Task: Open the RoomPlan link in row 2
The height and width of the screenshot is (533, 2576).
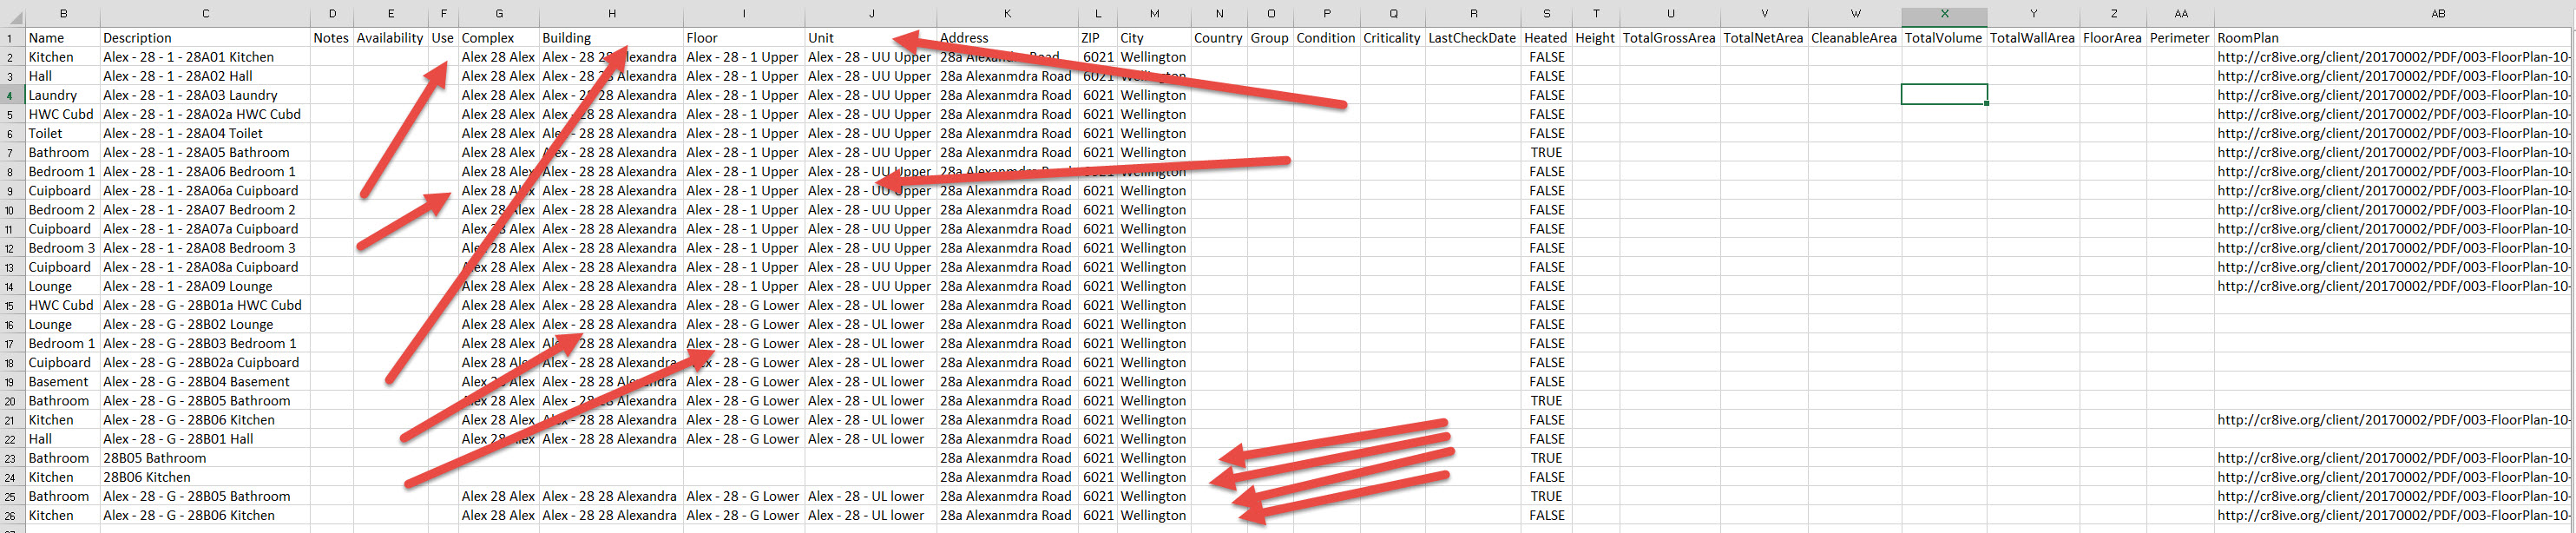Action: [2392, 57]
